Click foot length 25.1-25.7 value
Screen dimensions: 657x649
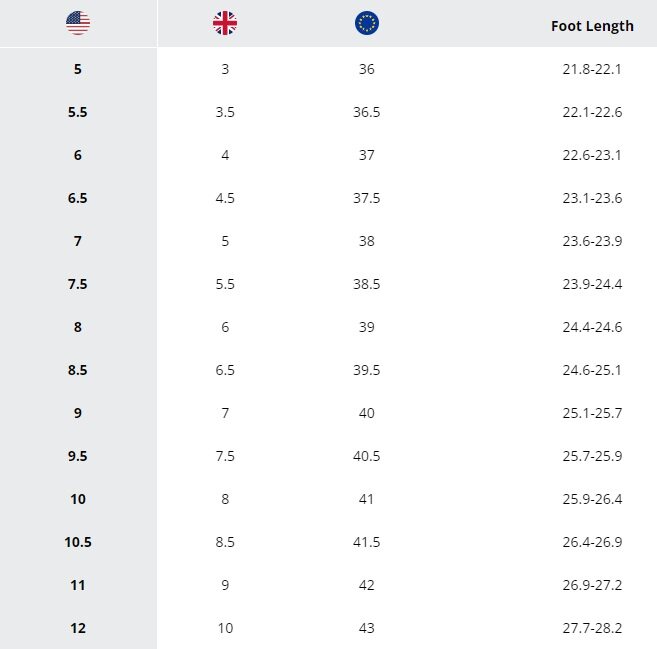click(592, 413)
